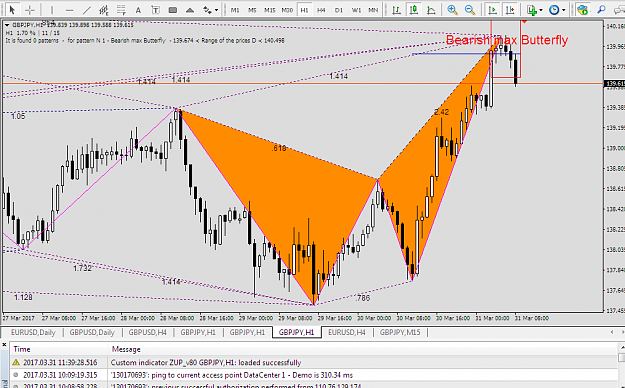Zoom out of the chart

pyautogui.click(x=470, y=10)
